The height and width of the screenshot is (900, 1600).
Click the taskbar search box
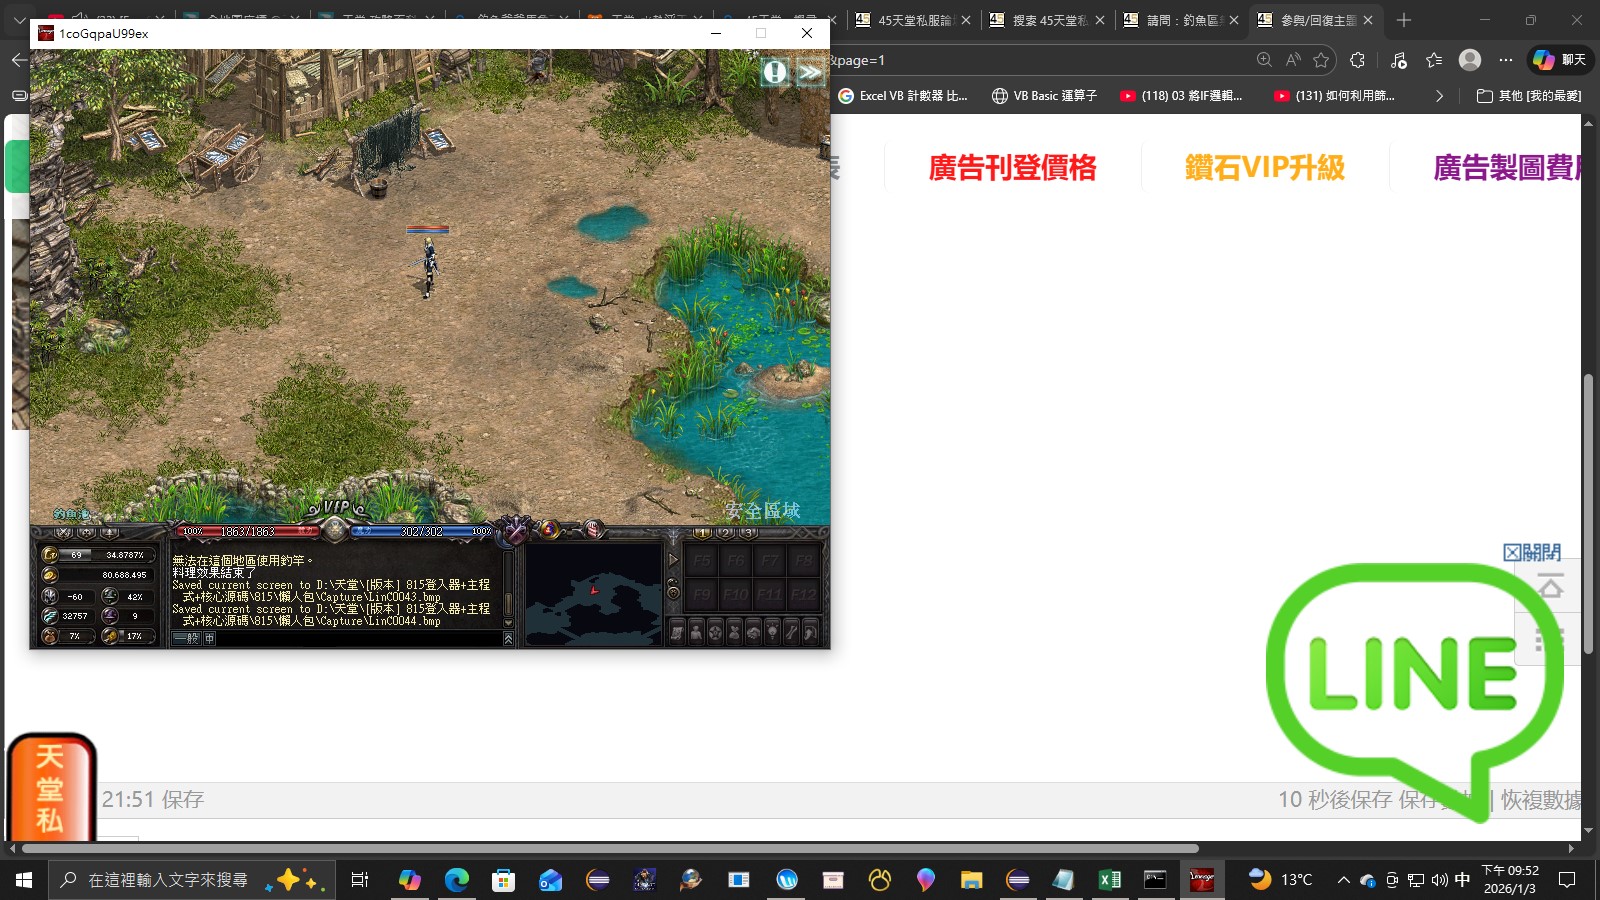[x=190, y=880]
